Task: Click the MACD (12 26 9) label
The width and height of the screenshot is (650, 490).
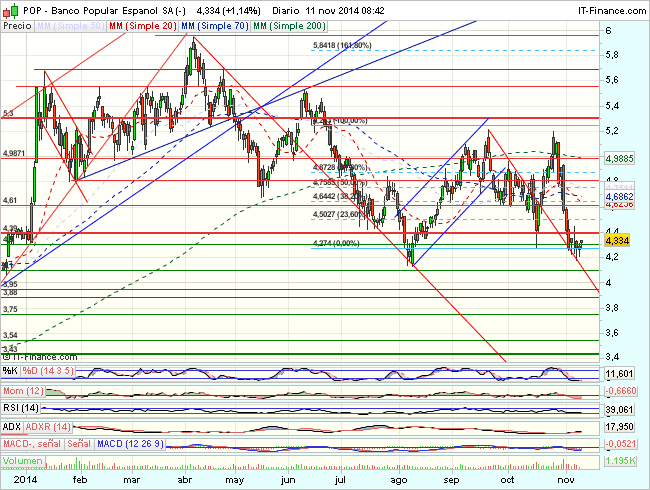Action: [130, 444]
